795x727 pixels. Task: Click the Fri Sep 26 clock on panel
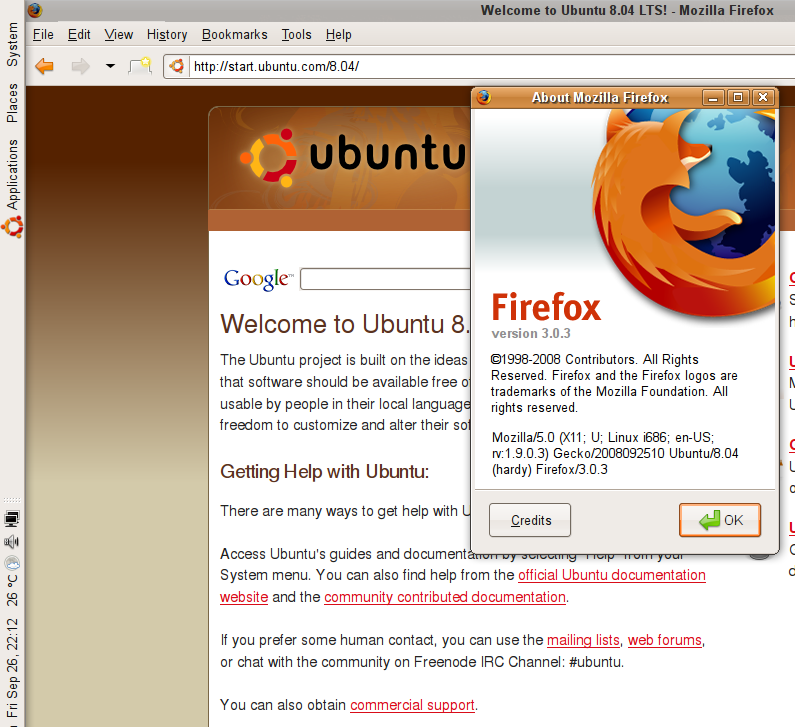(x=12, y=668)
